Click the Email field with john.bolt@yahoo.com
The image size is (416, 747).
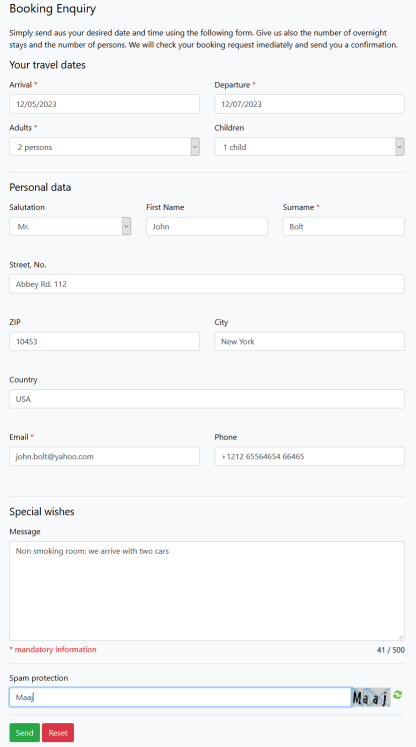pos(104,456)
